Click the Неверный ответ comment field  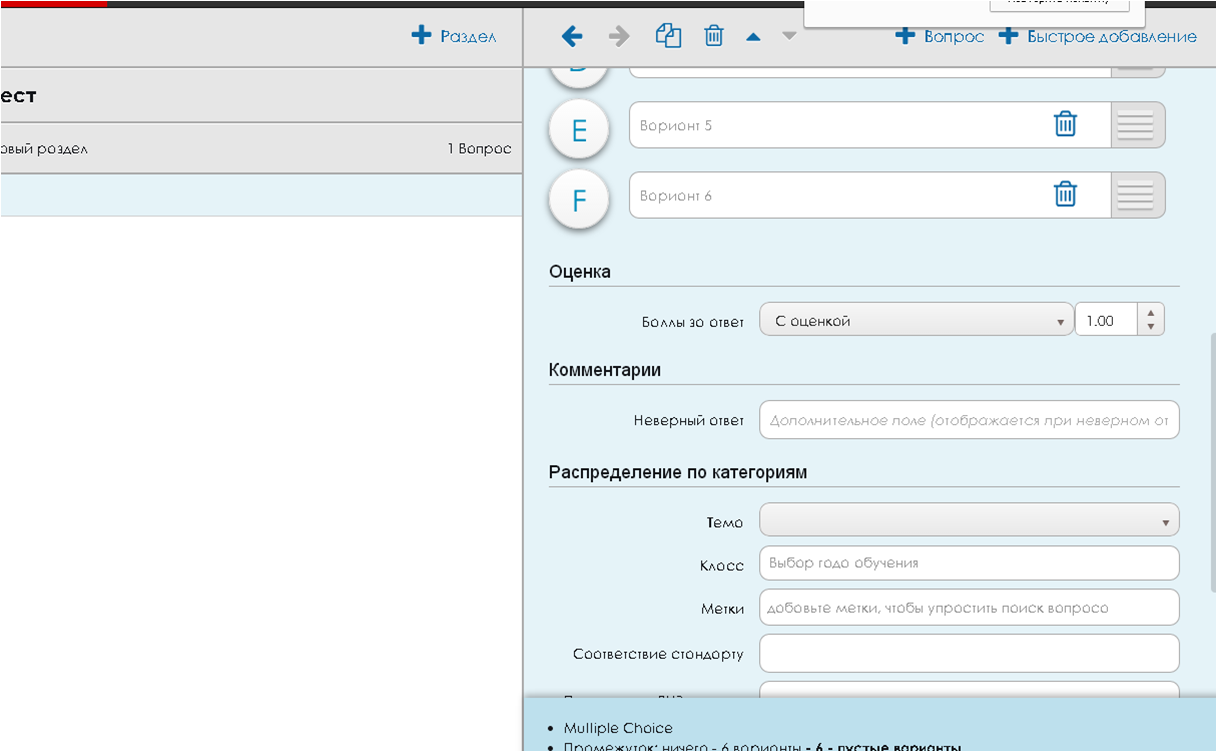(x=967, y=420)
